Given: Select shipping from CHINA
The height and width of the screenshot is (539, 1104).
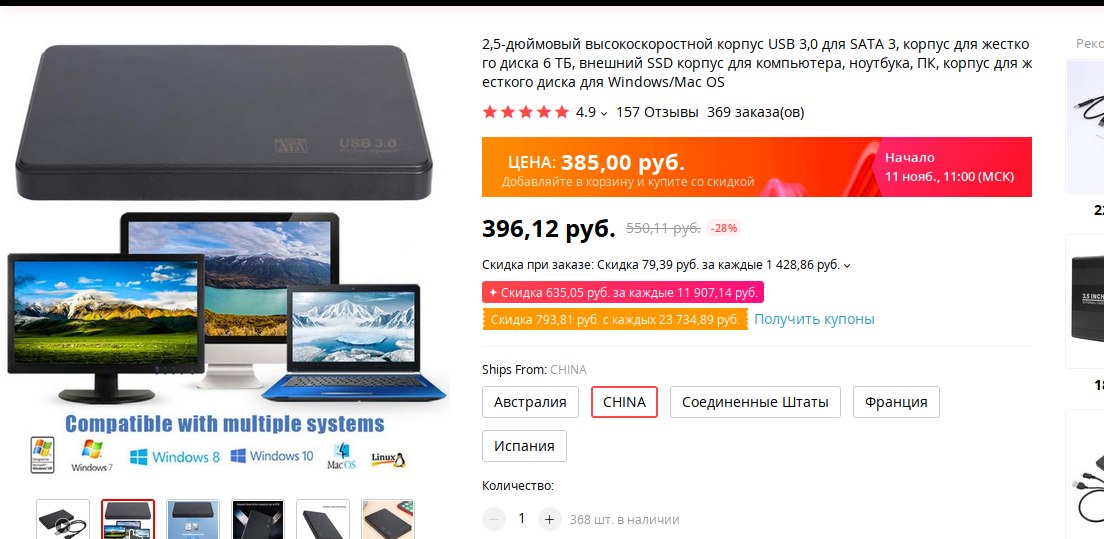Looking at the screenshot, I should 625,402.
